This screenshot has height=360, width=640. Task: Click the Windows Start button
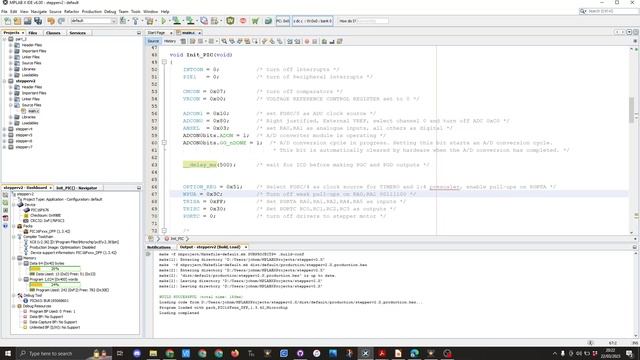pos(8,353)
